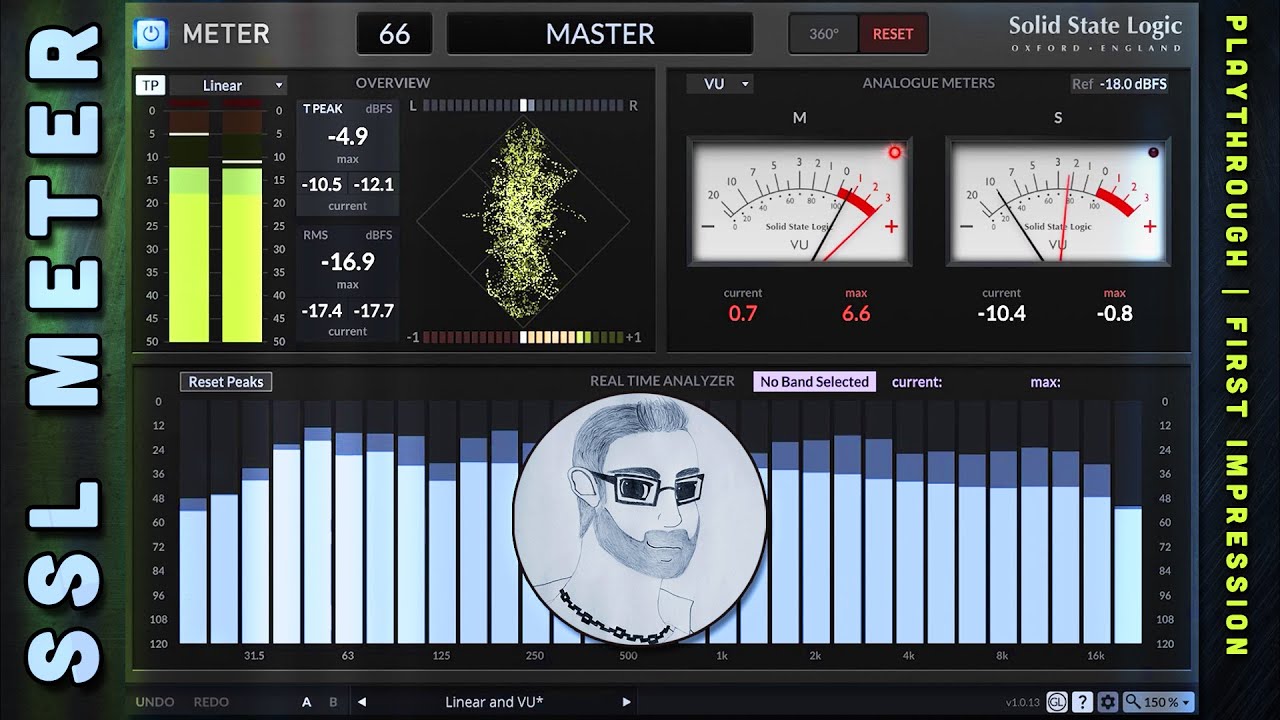Click the 360° mode button
This screenshot has height=720, width=1280.
[x=824, y=34]
